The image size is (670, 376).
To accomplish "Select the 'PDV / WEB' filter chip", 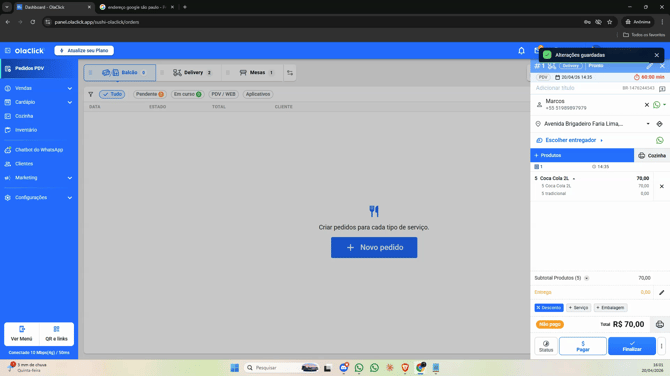I will pyautogui.click(x=223, y=94).
